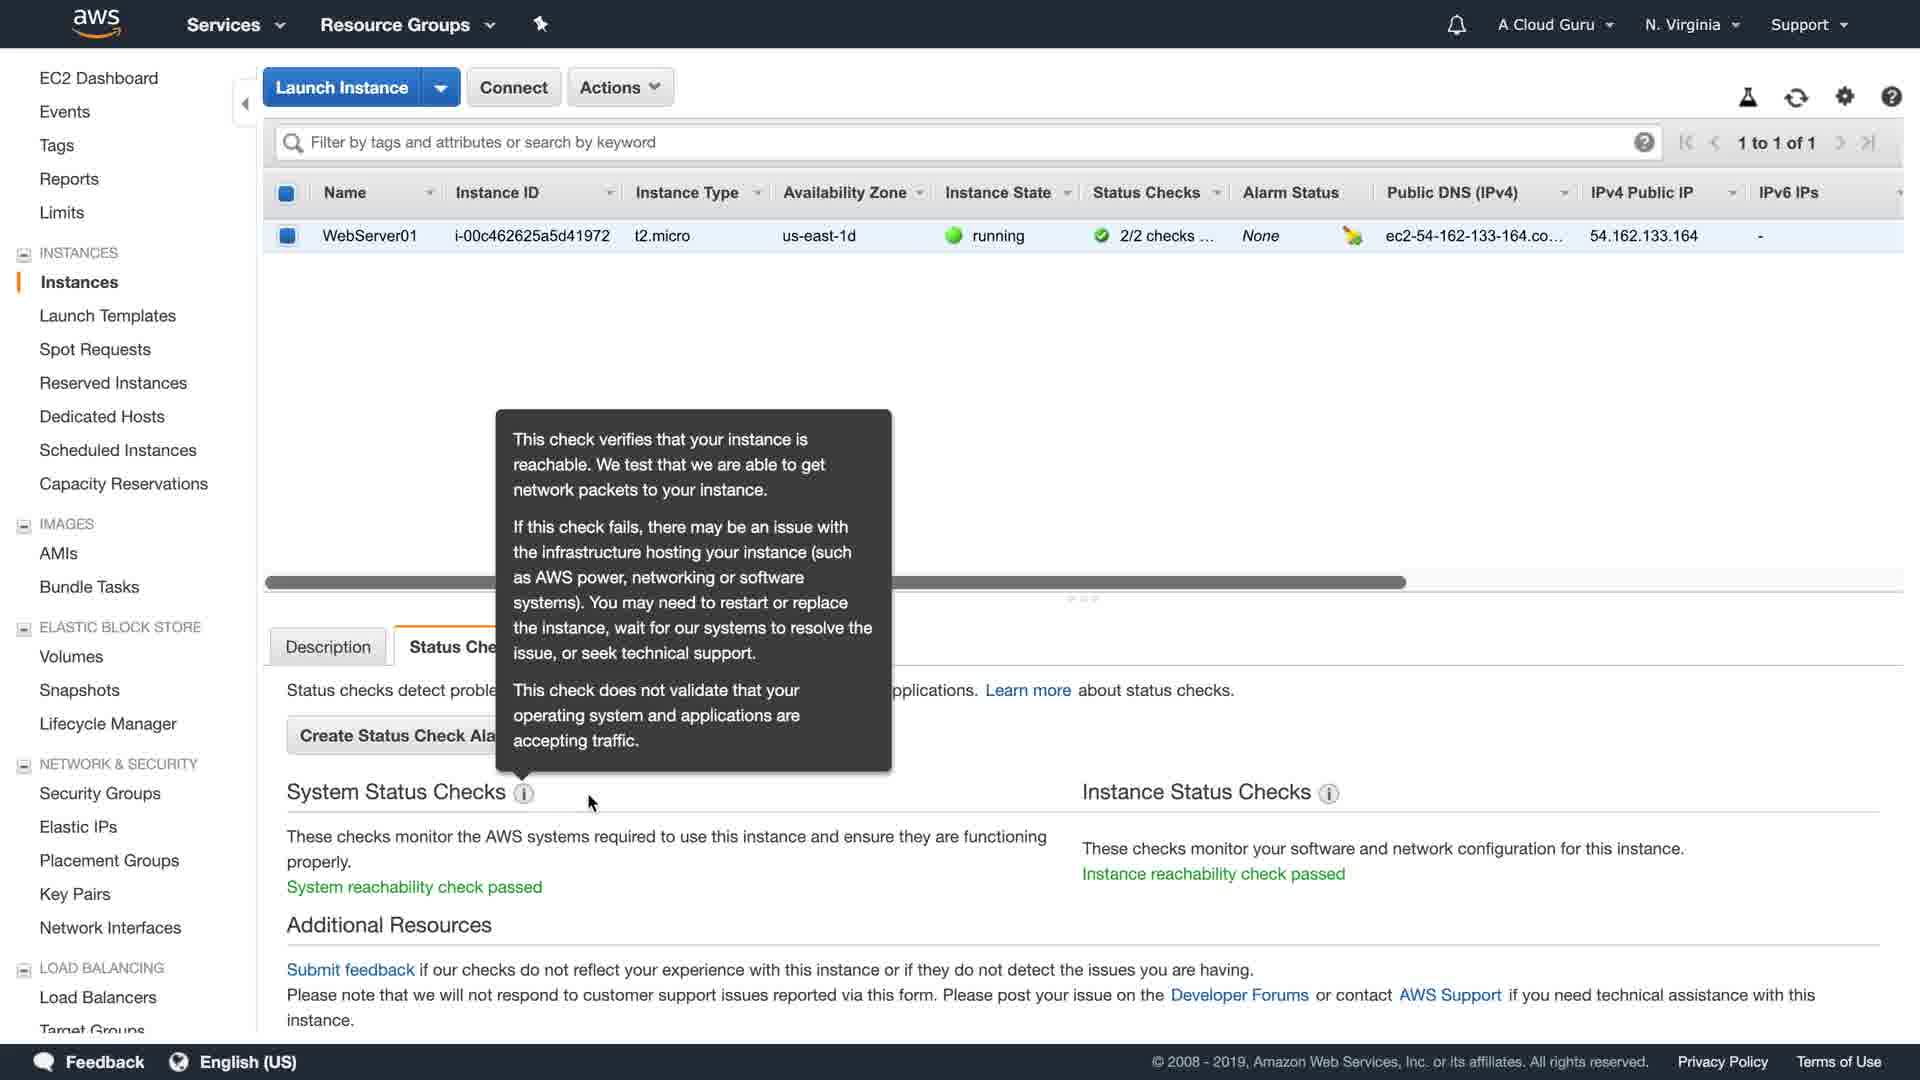Click the pin shortcut icon in top bar

tap(540, 24)
